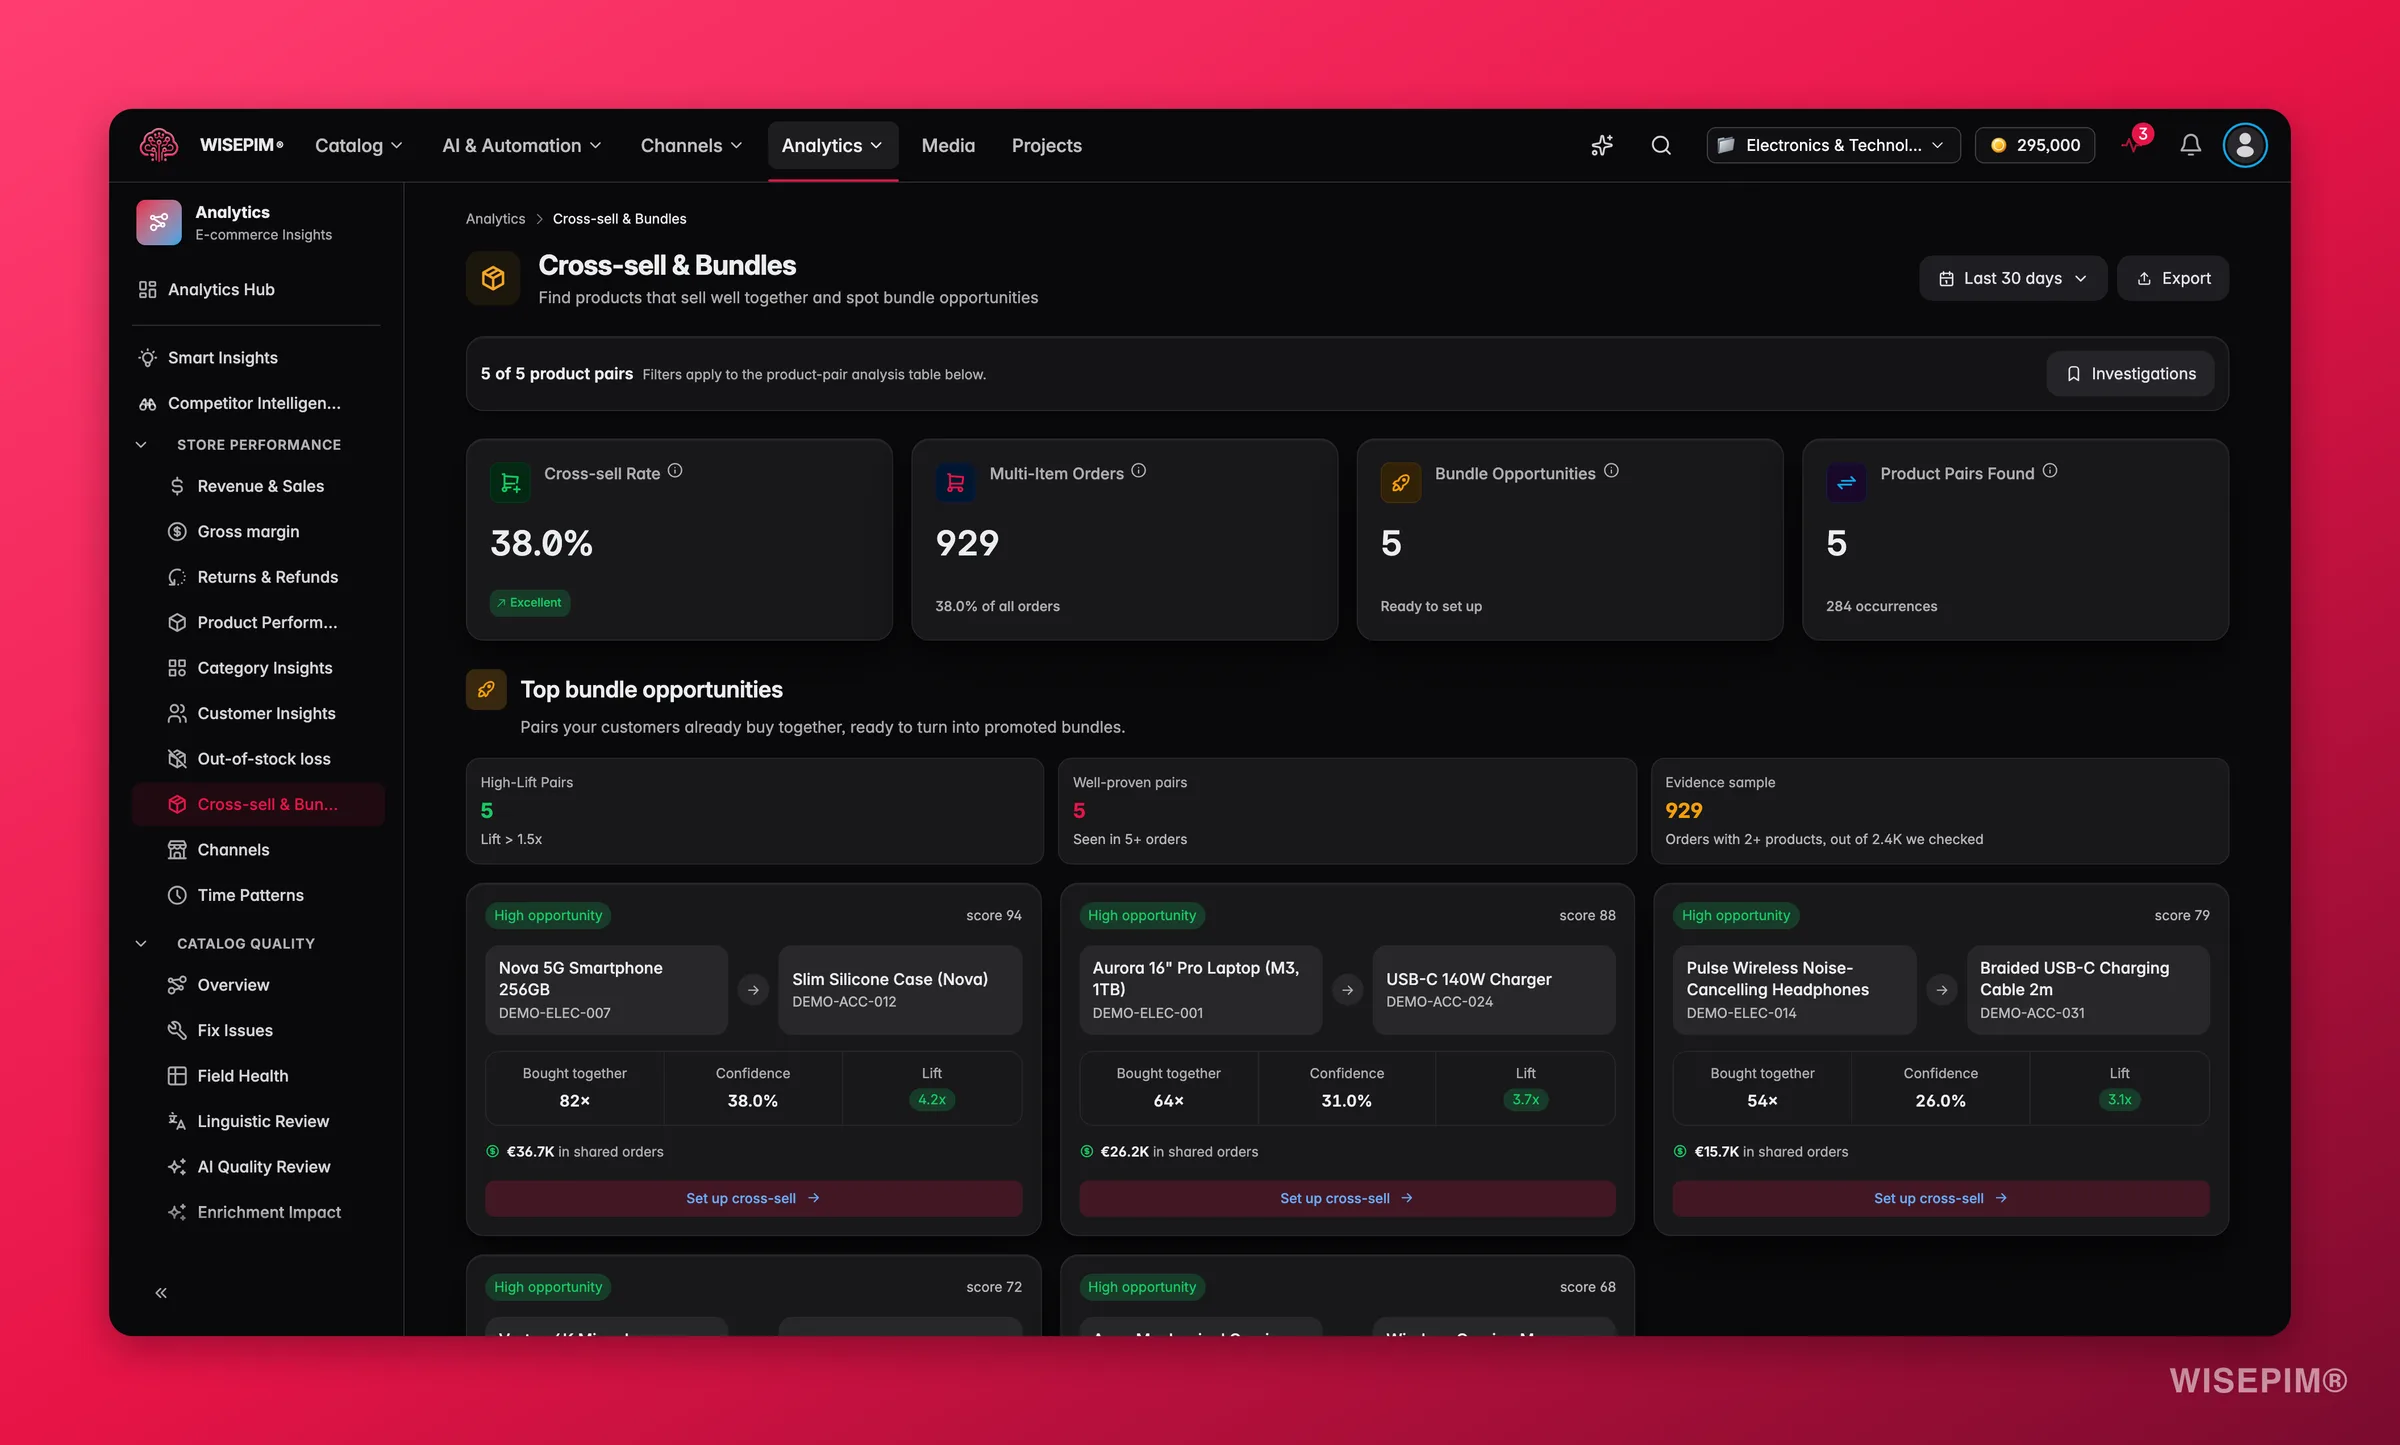
Task: Collapse the sidebar with double-chevron icon
Action: click(161, 1293)
